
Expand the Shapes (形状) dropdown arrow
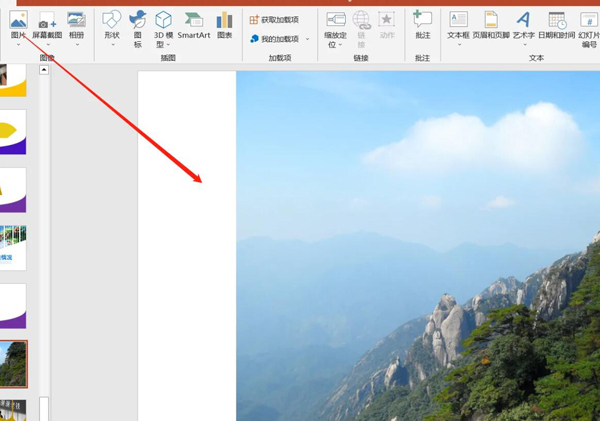(113, 45)
